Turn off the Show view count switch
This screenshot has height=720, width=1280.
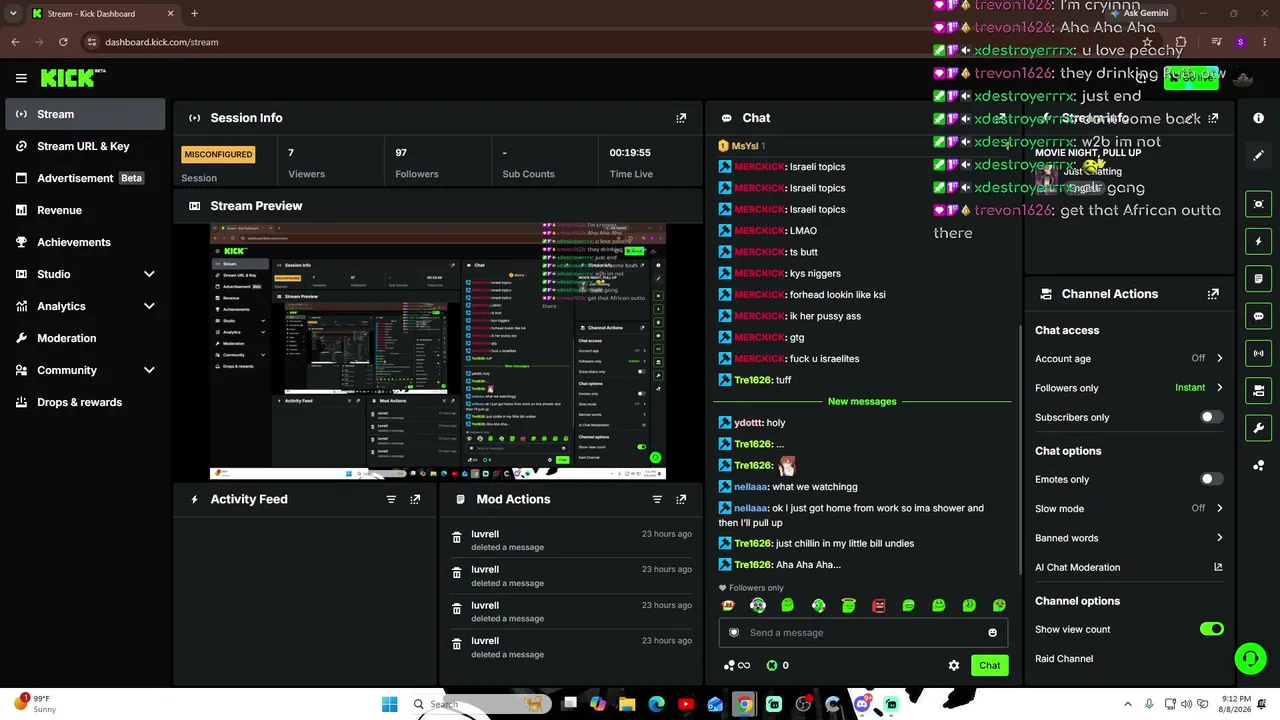click(x=1211, y=629)
